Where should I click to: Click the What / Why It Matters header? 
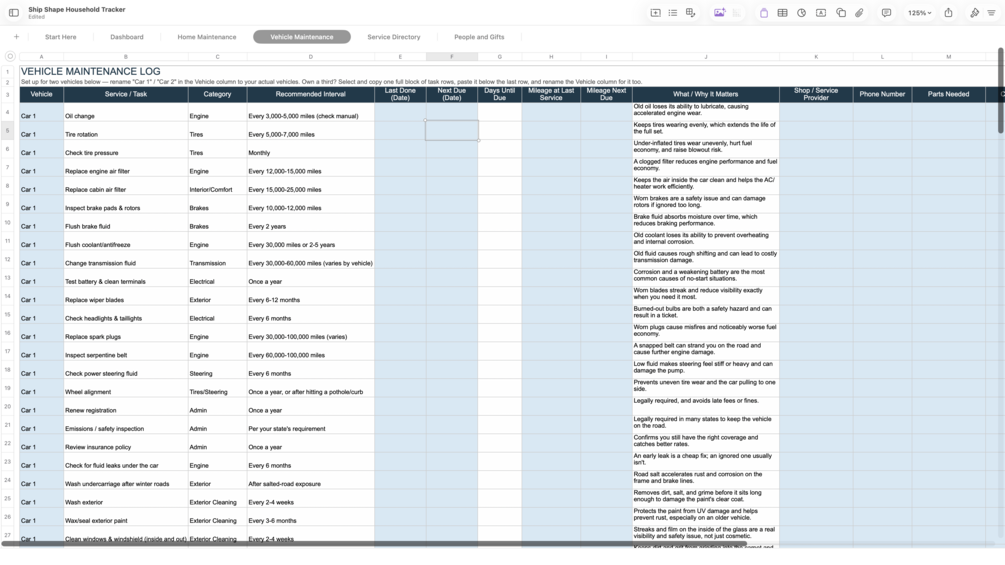(706, 94)
